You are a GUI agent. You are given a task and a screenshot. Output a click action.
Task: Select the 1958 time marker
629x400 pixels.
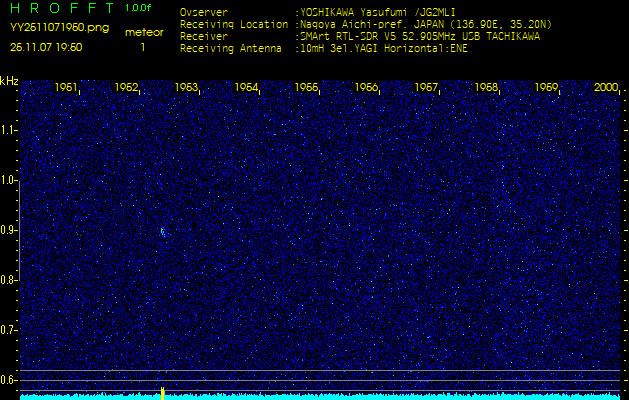(x=486, y=88)
